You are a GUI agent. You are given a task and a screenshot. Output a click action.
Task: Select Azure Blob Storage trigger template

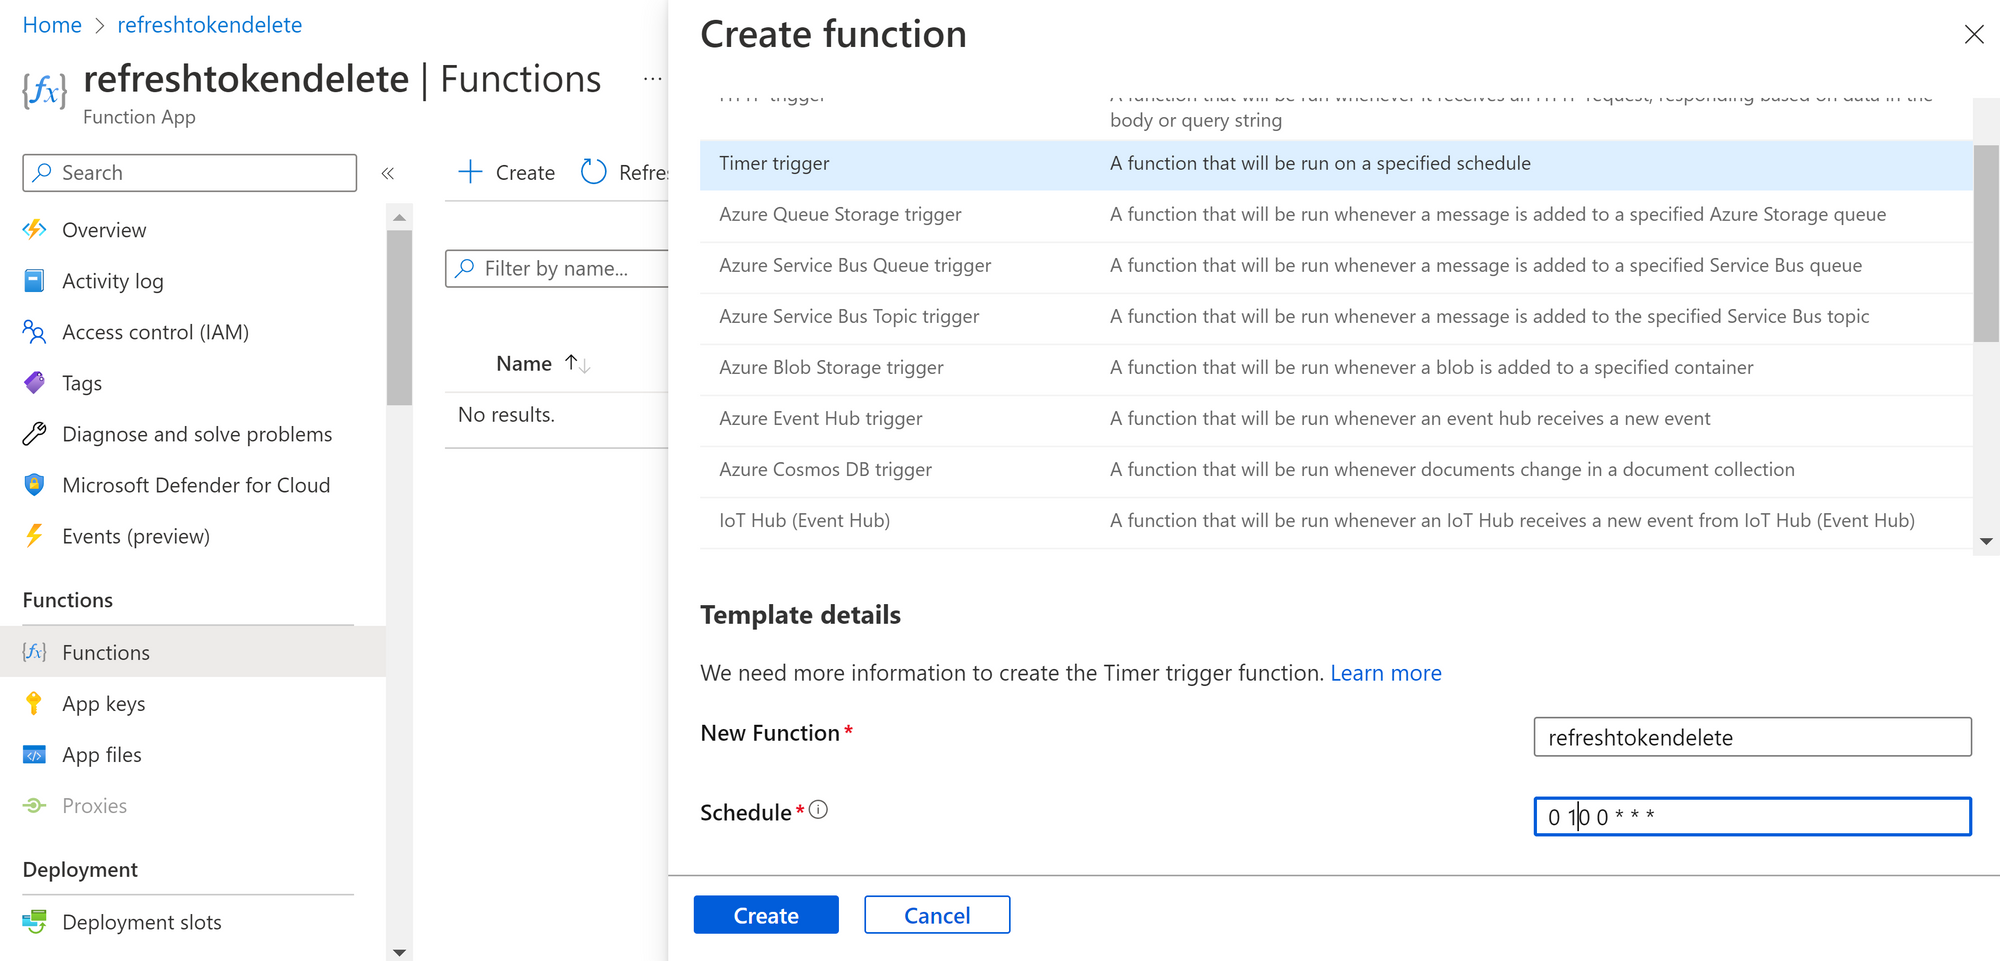tap(1336, 368)
